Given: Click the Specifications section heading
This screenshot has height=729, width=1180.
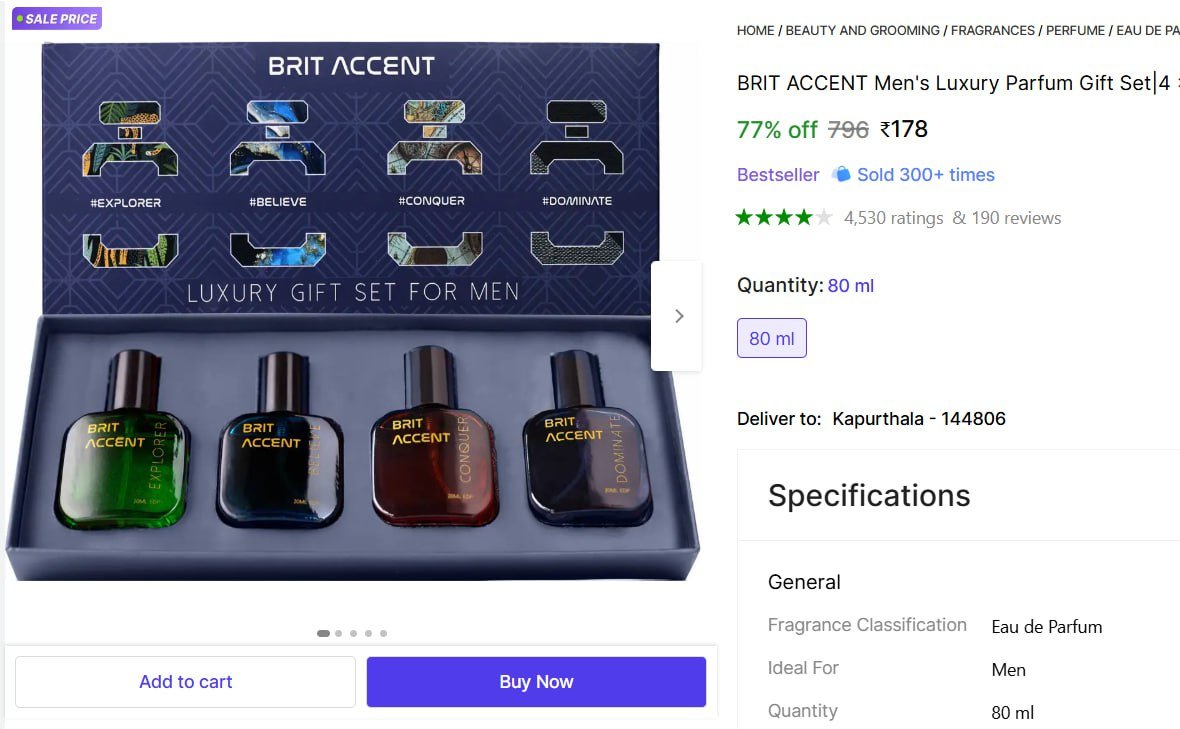Looking at the screenshot, I should (868, 496).
